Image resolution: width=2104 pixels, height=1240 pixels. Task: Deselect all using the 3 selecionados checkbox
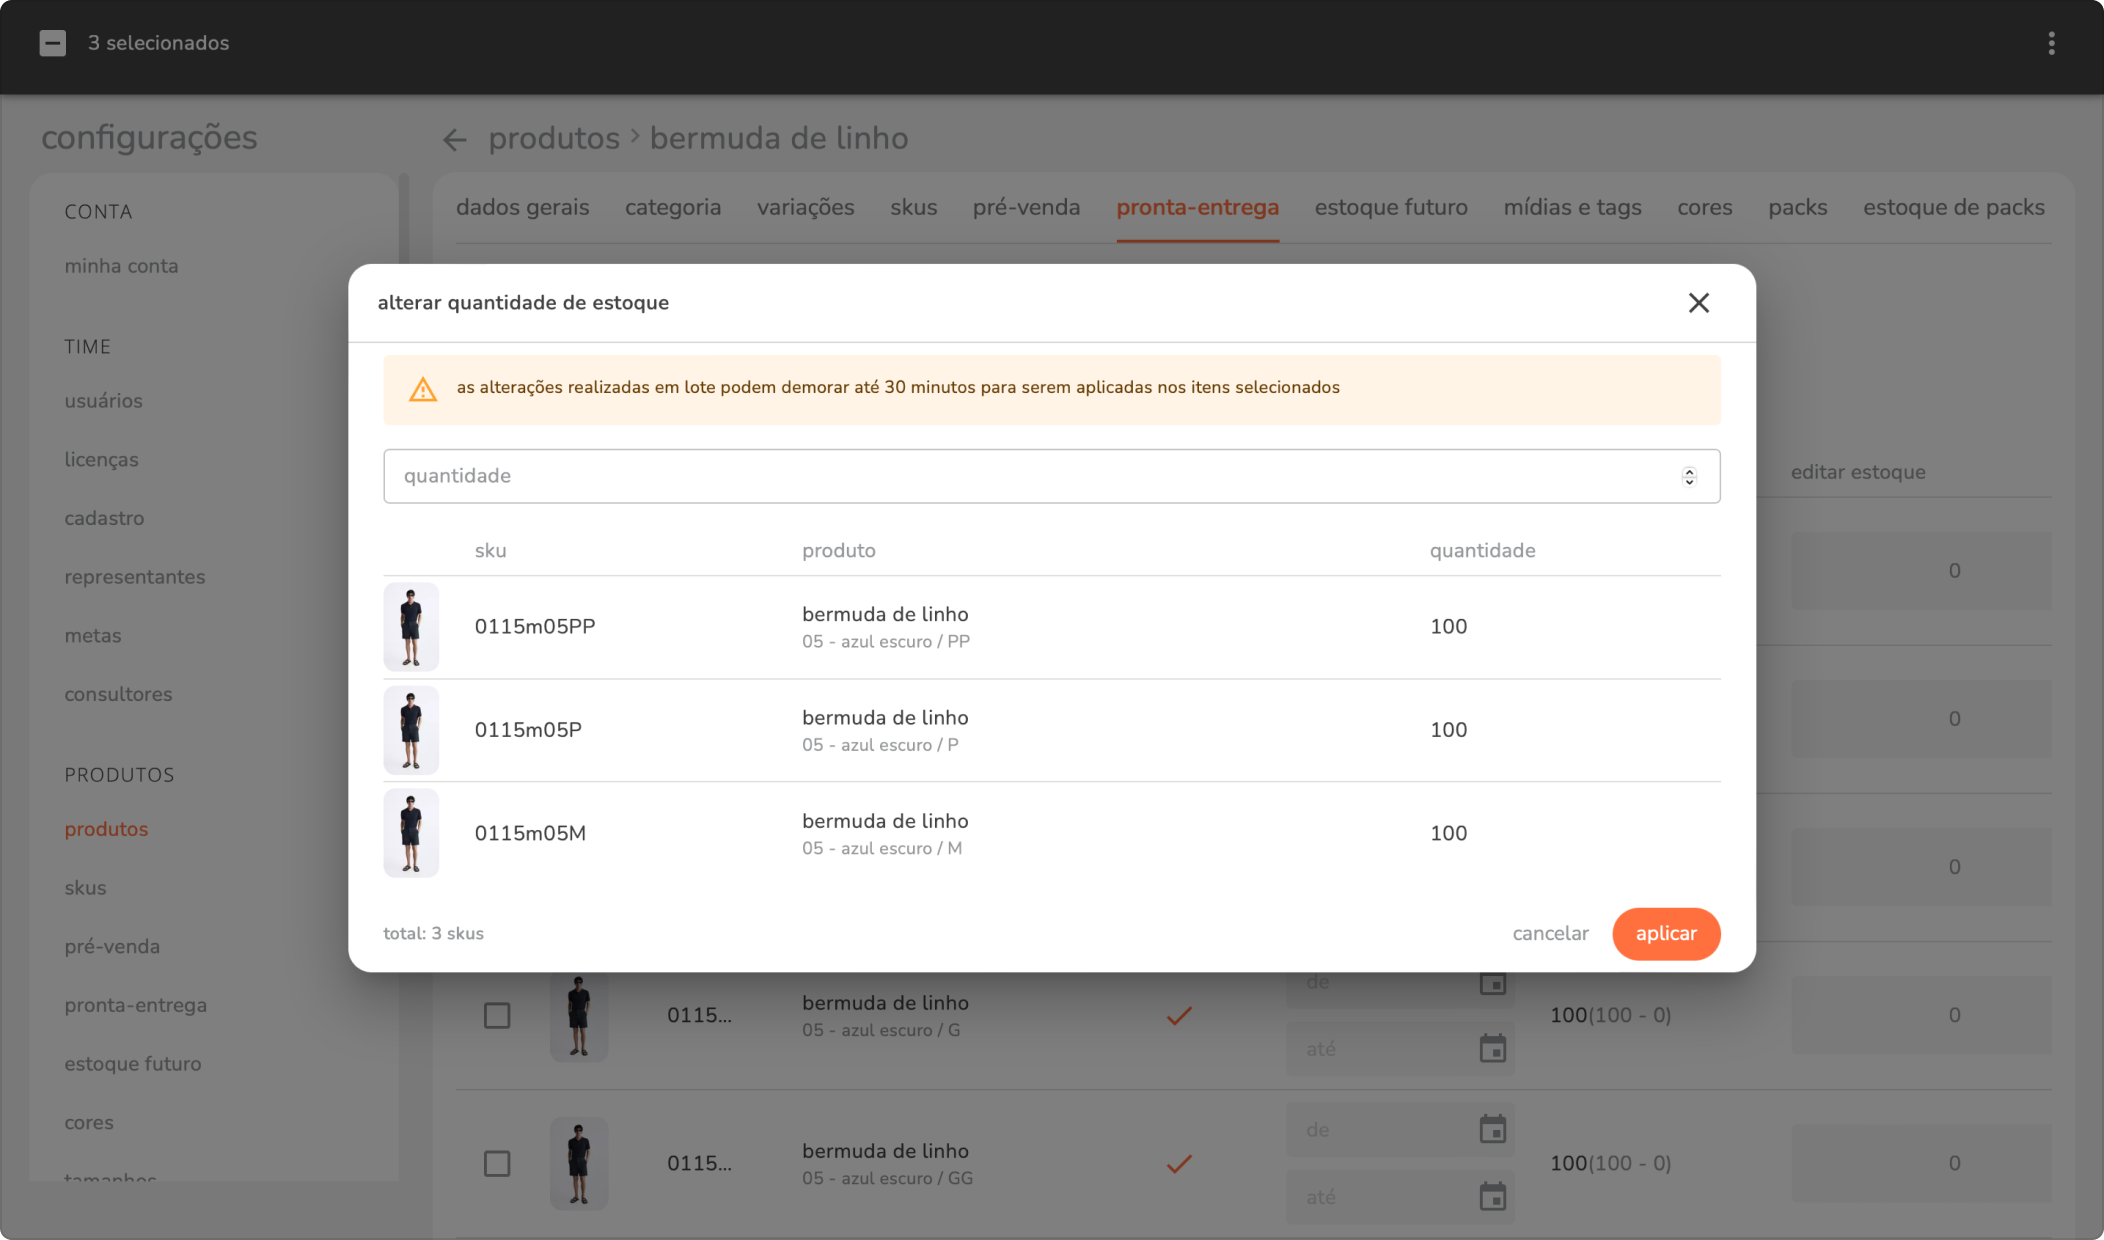click(53, 43)
